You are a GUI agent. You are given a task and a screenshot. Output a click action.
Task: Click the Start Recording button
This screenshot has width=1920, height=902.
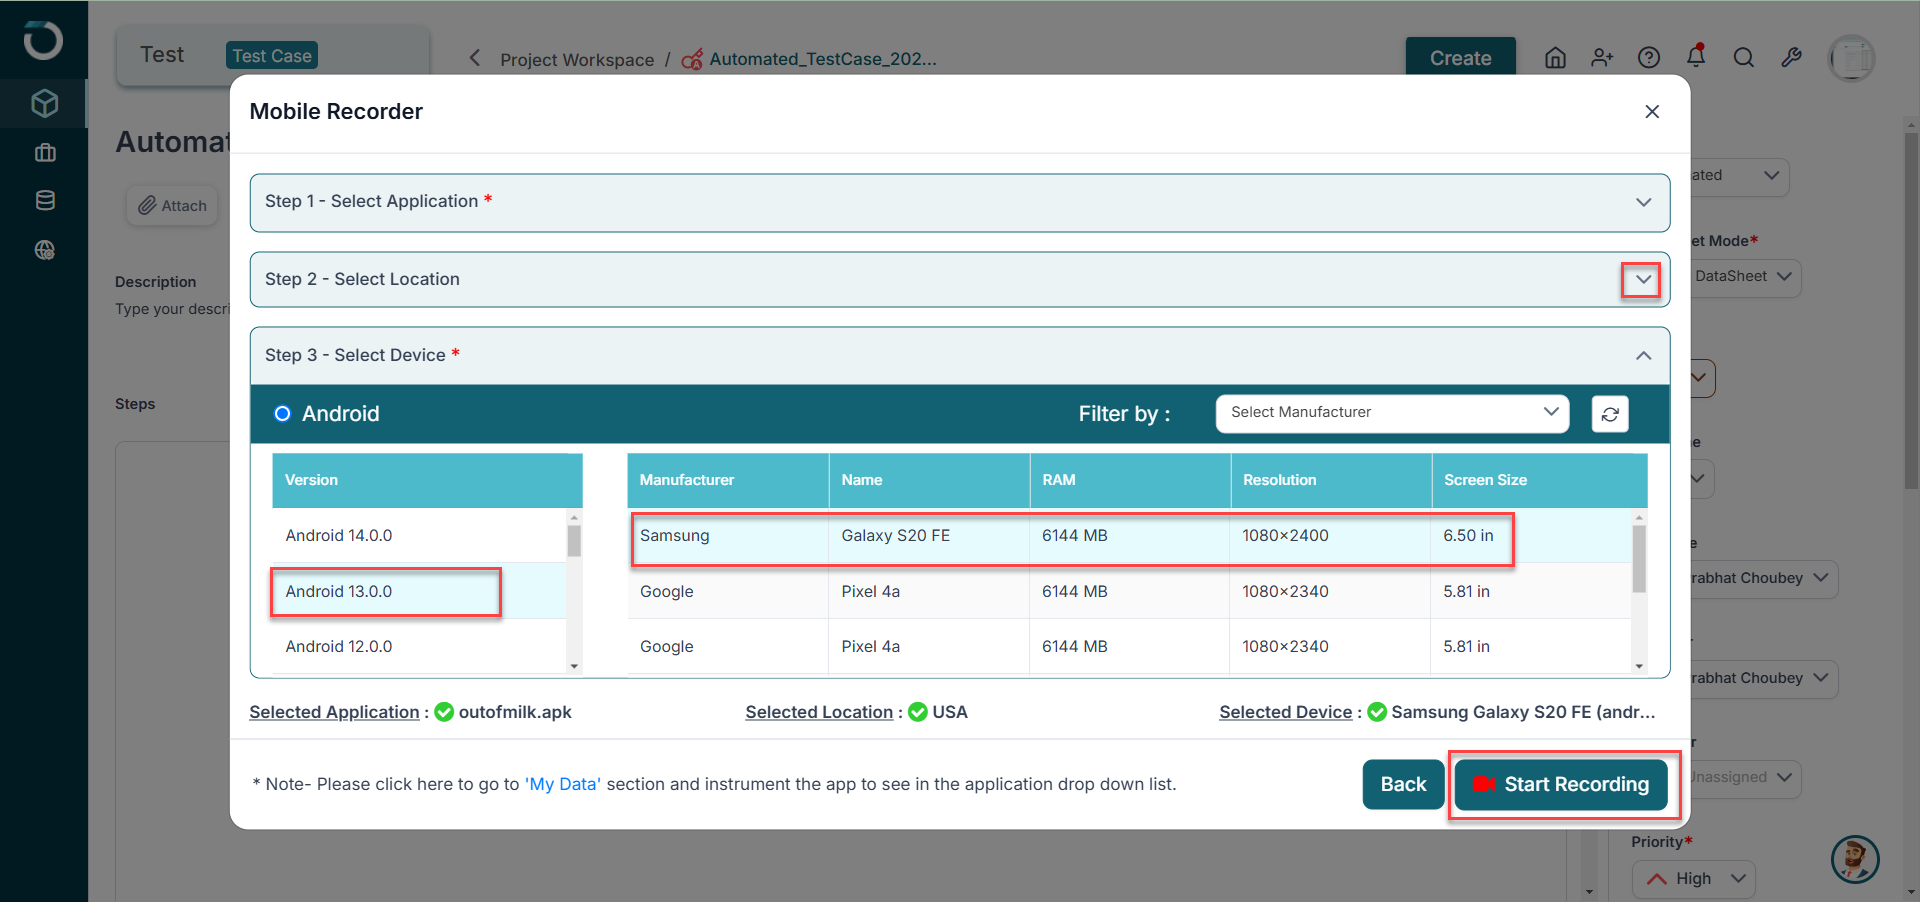click(1561, 785)
